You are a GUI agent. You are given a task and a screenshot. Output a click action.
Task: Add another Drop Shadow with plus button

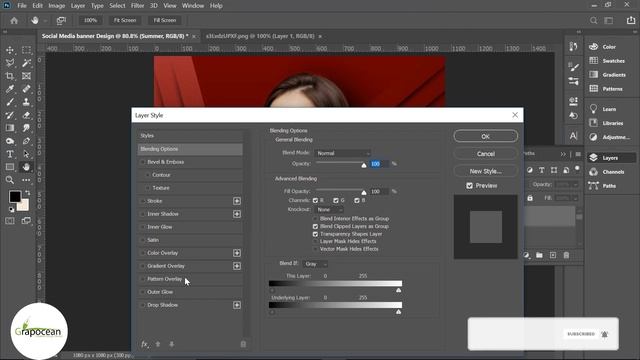tap(237, 305)
